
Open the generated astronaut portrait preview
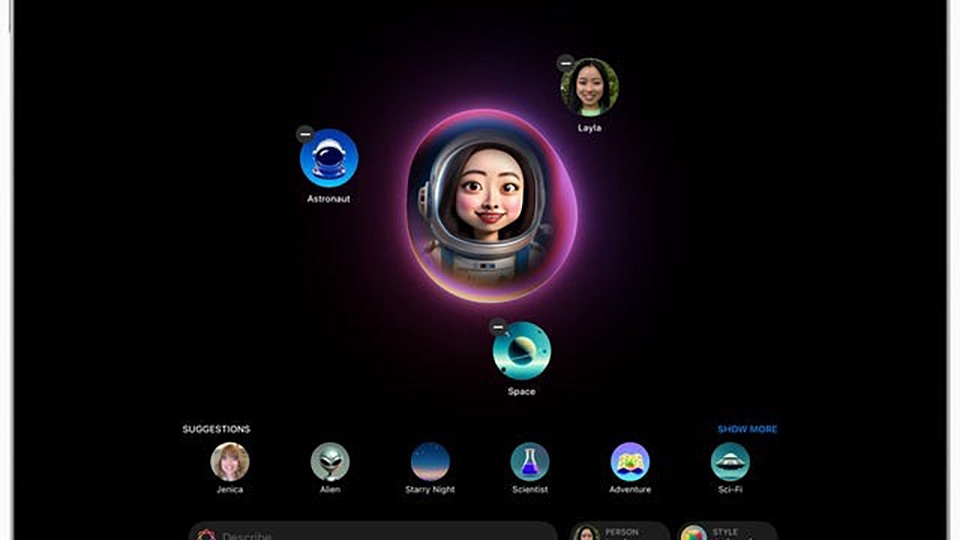pyautogui.click(x=492, y=206)
